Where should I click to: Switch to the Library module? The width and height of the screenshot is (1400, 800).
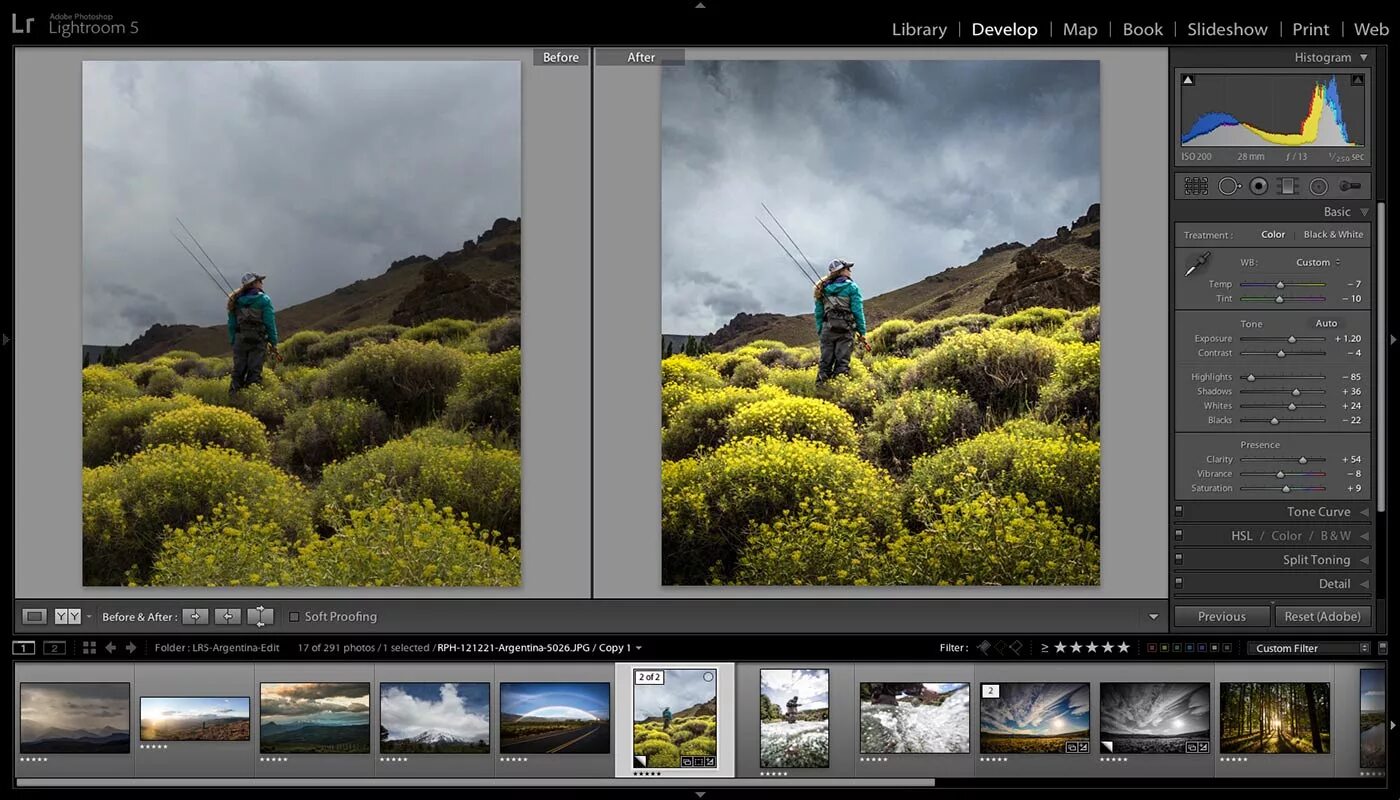point(919,29)
